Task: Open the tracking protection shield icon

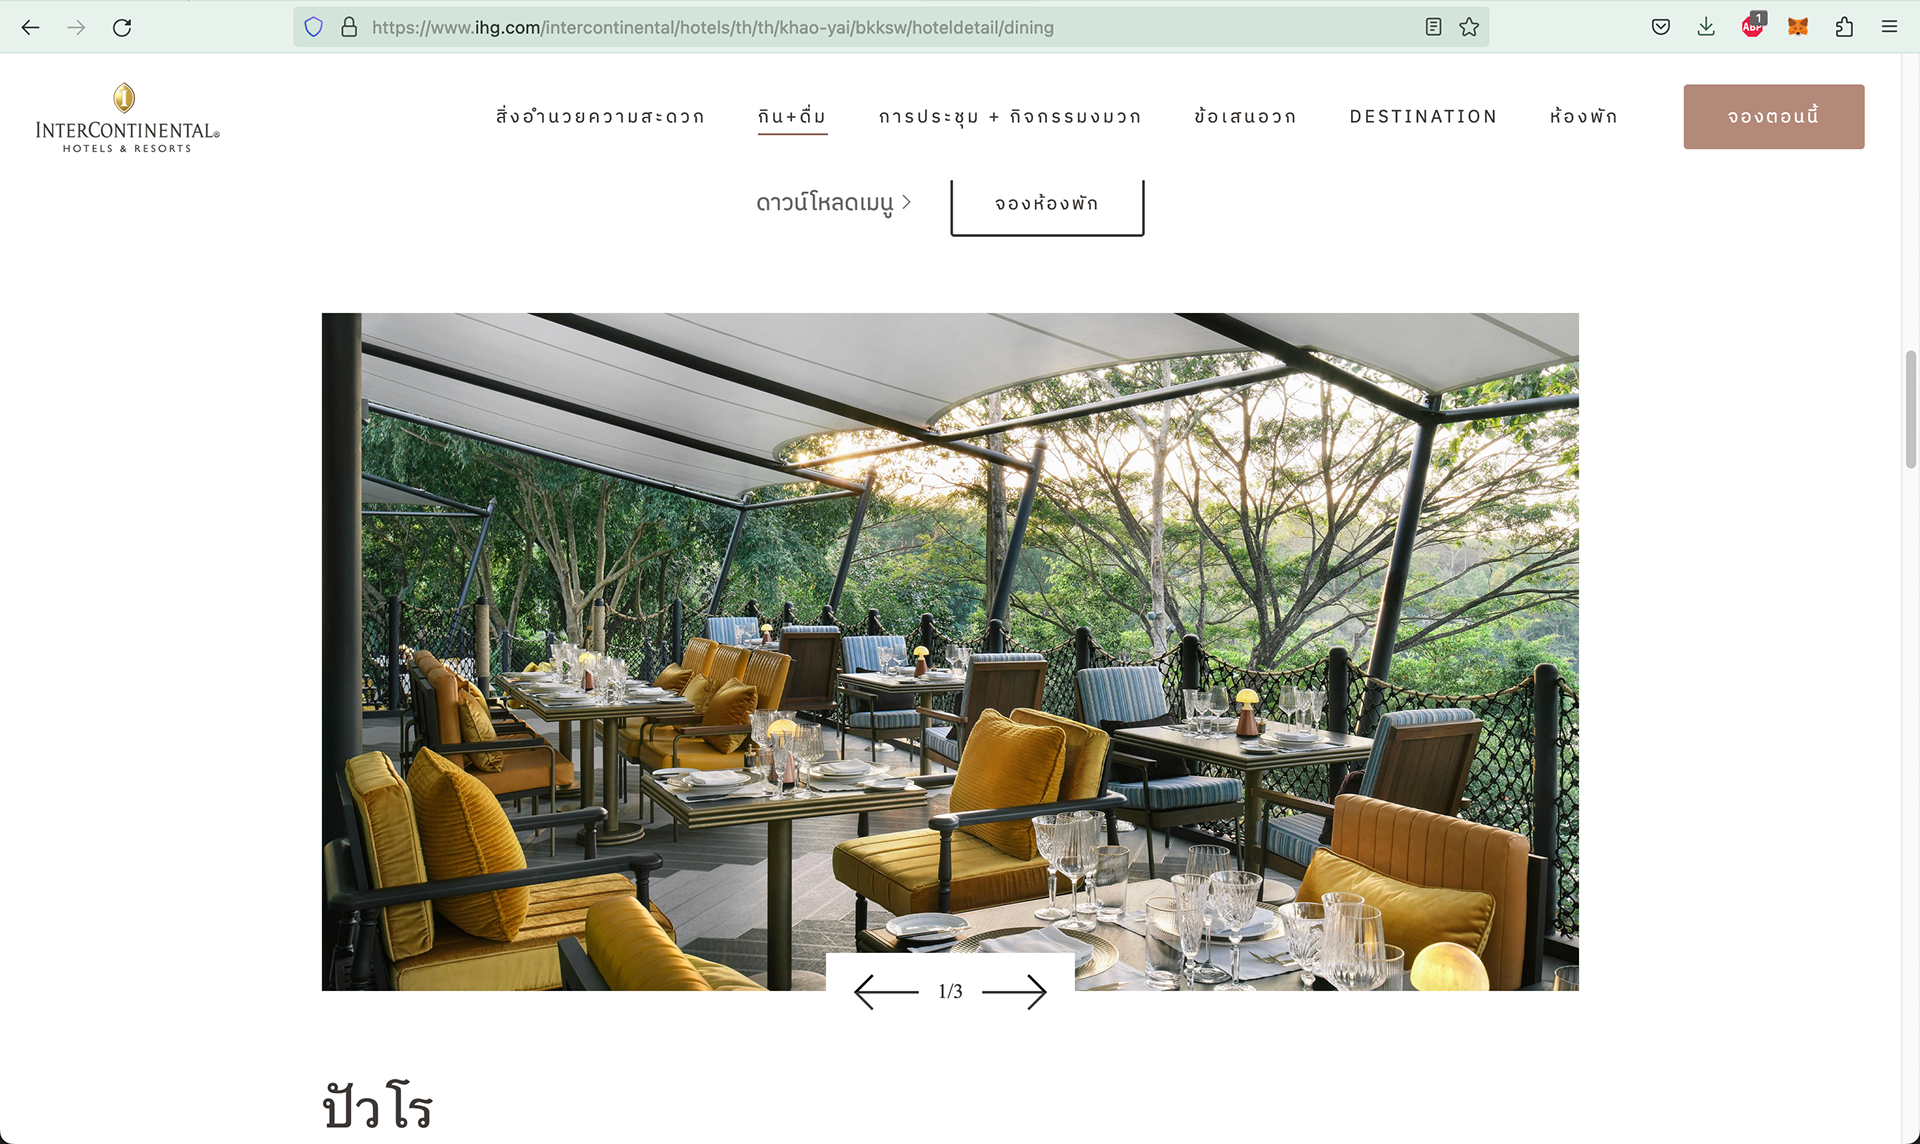Action: (x=314, y=27)
